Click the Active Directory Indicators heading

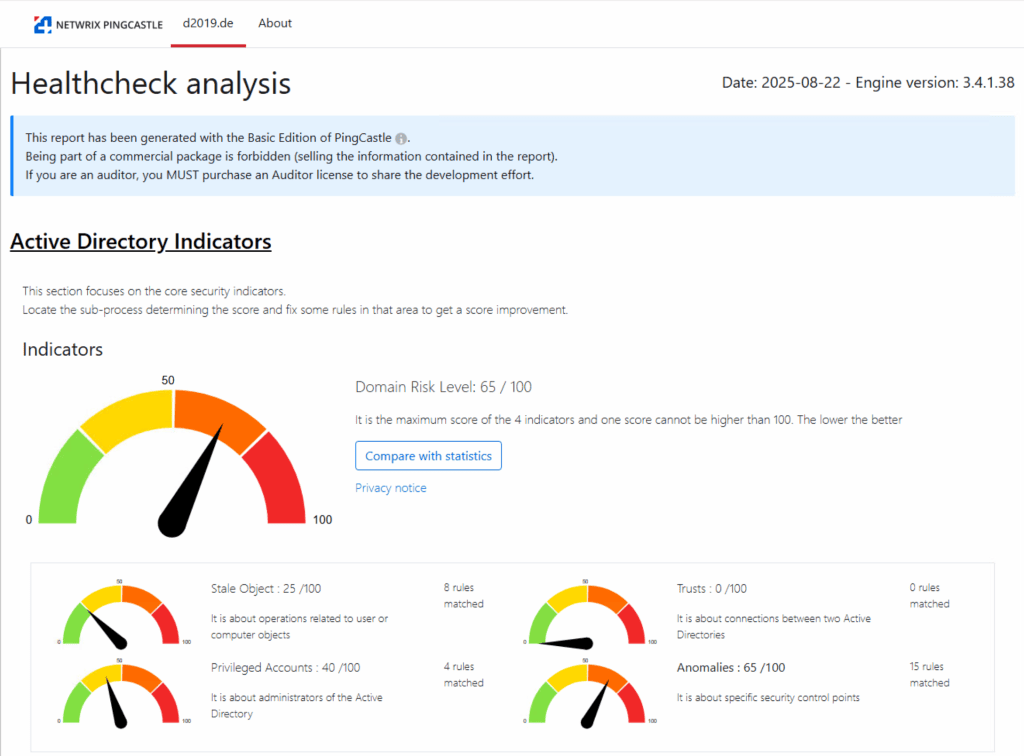click(140, 242)
